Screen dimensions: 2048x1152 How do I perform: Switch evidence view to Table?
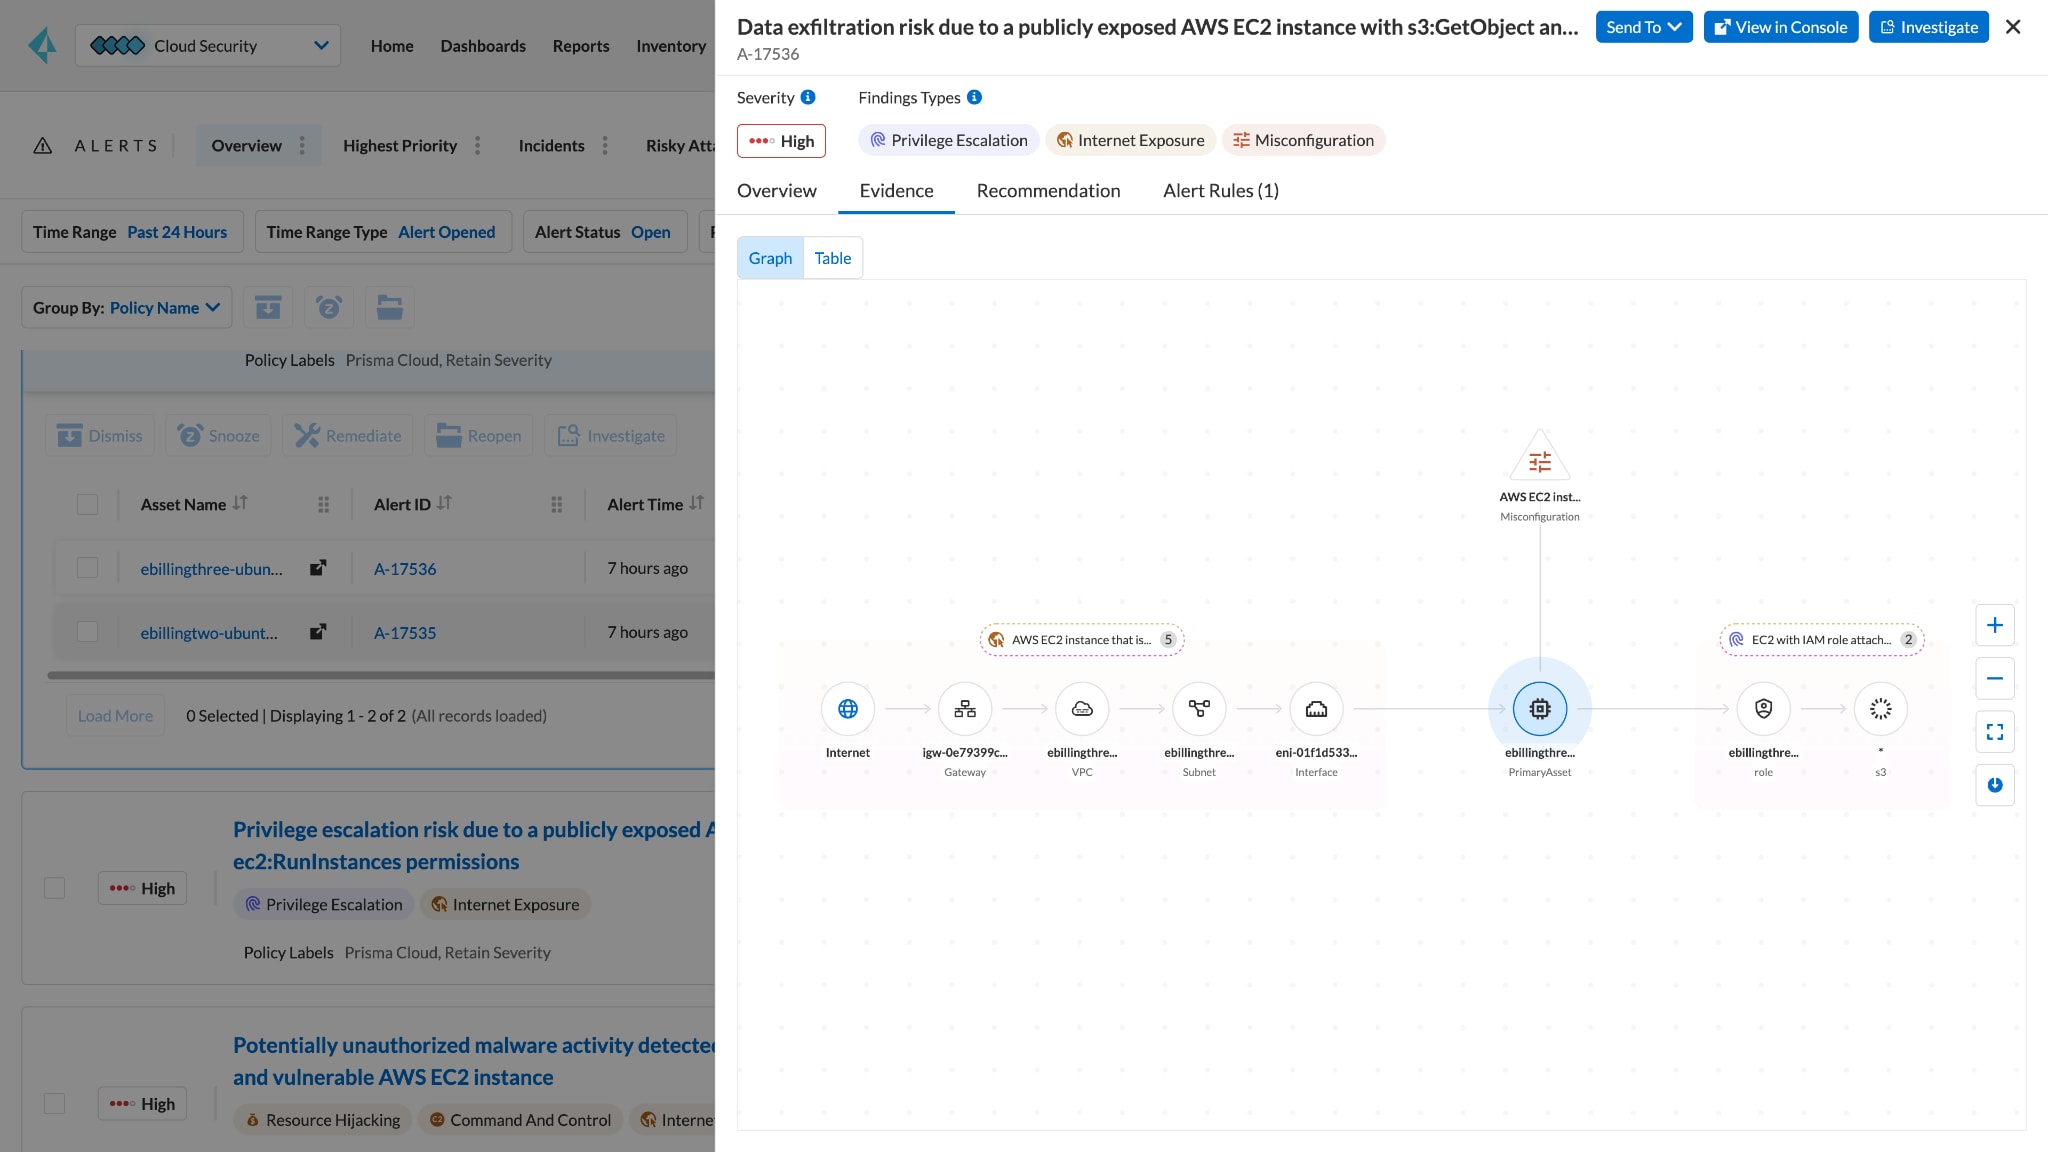point(833,258)
